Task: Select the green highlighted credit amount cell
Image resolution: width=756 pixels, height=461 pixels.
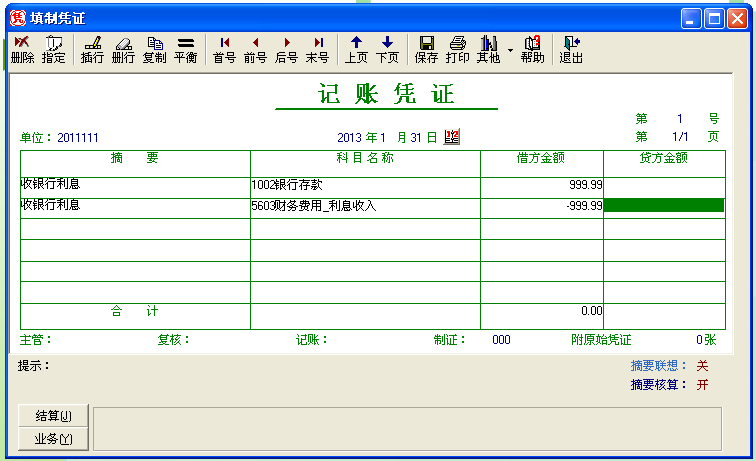Action: [x=663, y=205]
